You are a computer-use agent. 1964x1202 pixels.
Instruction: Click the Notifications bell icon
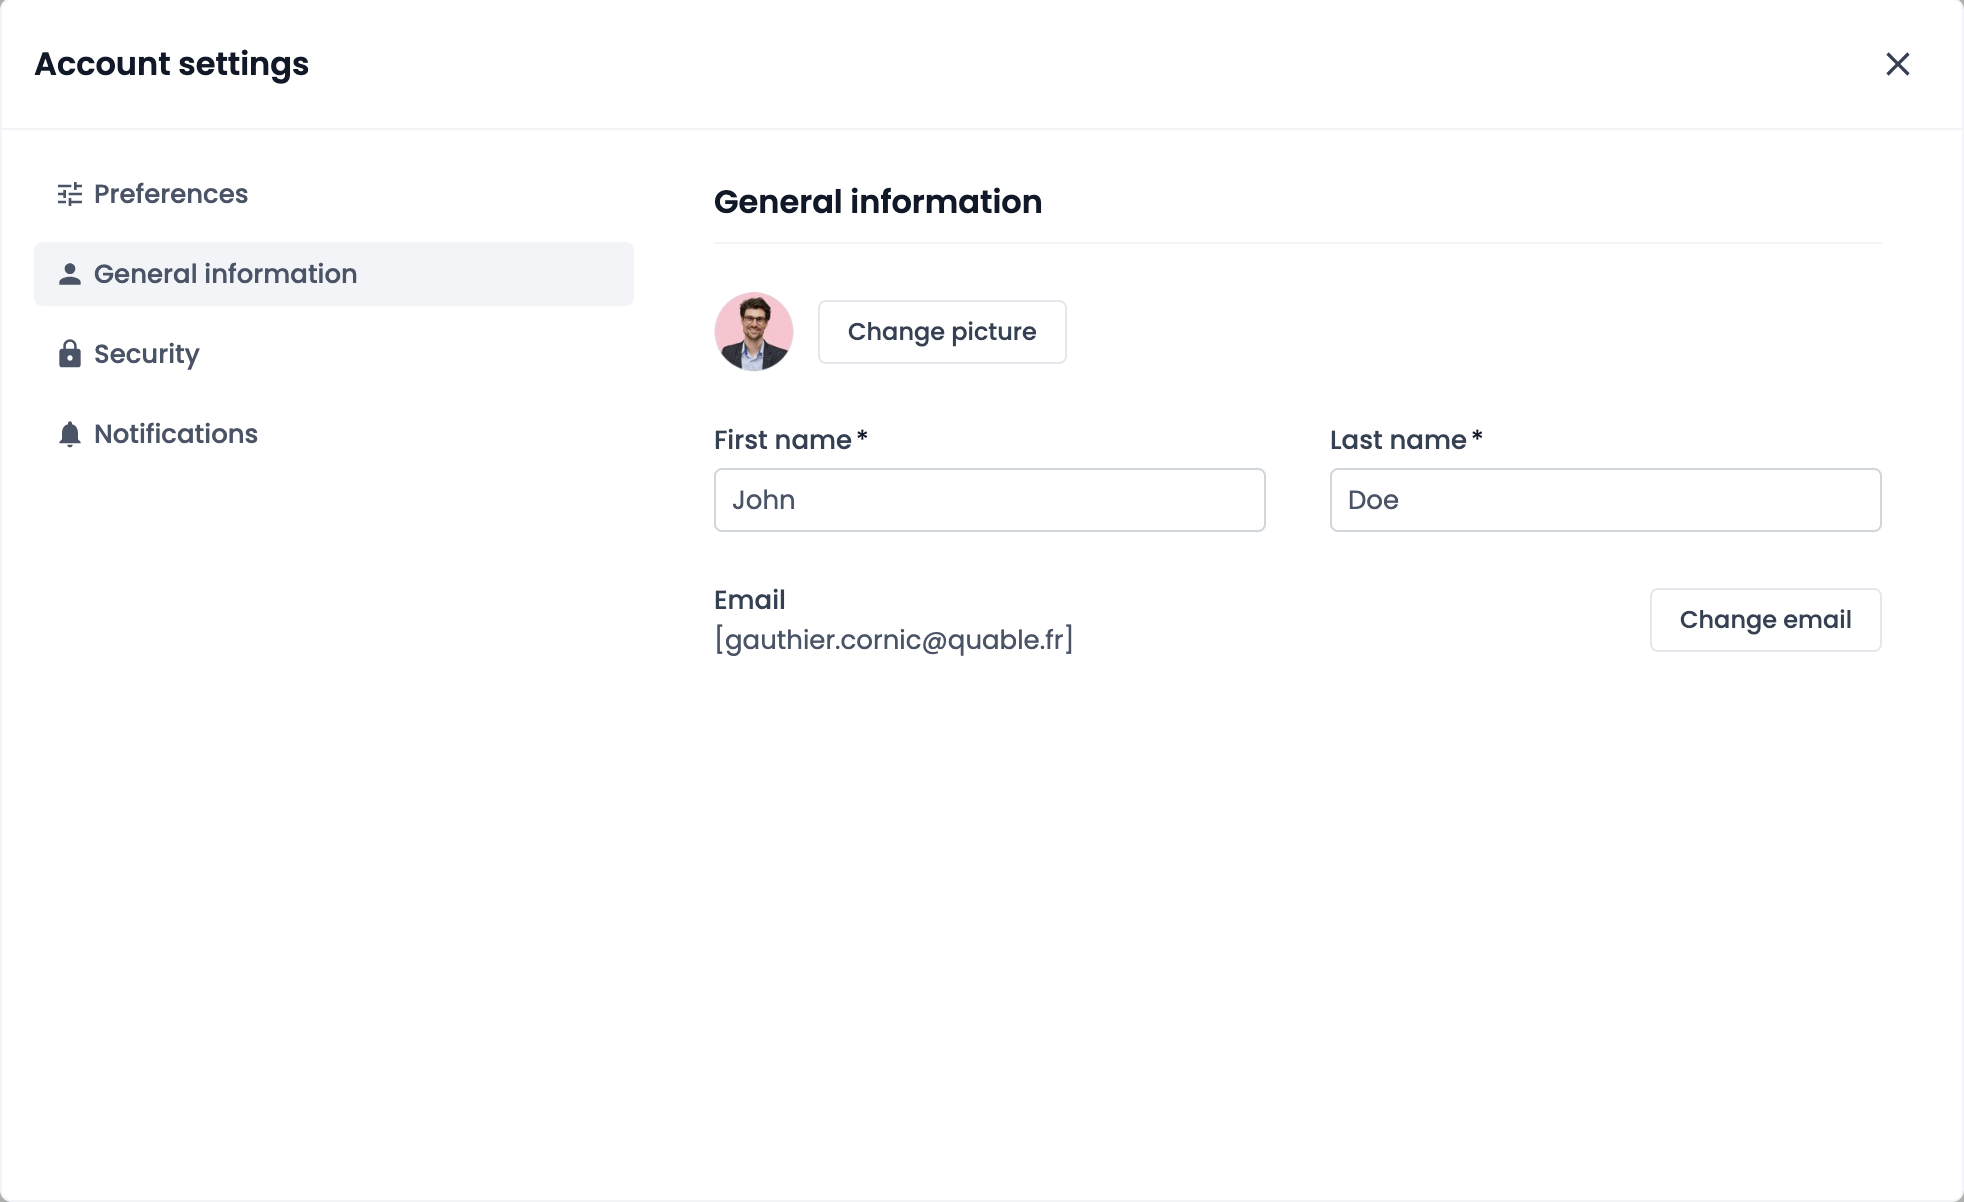click(70, 434)
